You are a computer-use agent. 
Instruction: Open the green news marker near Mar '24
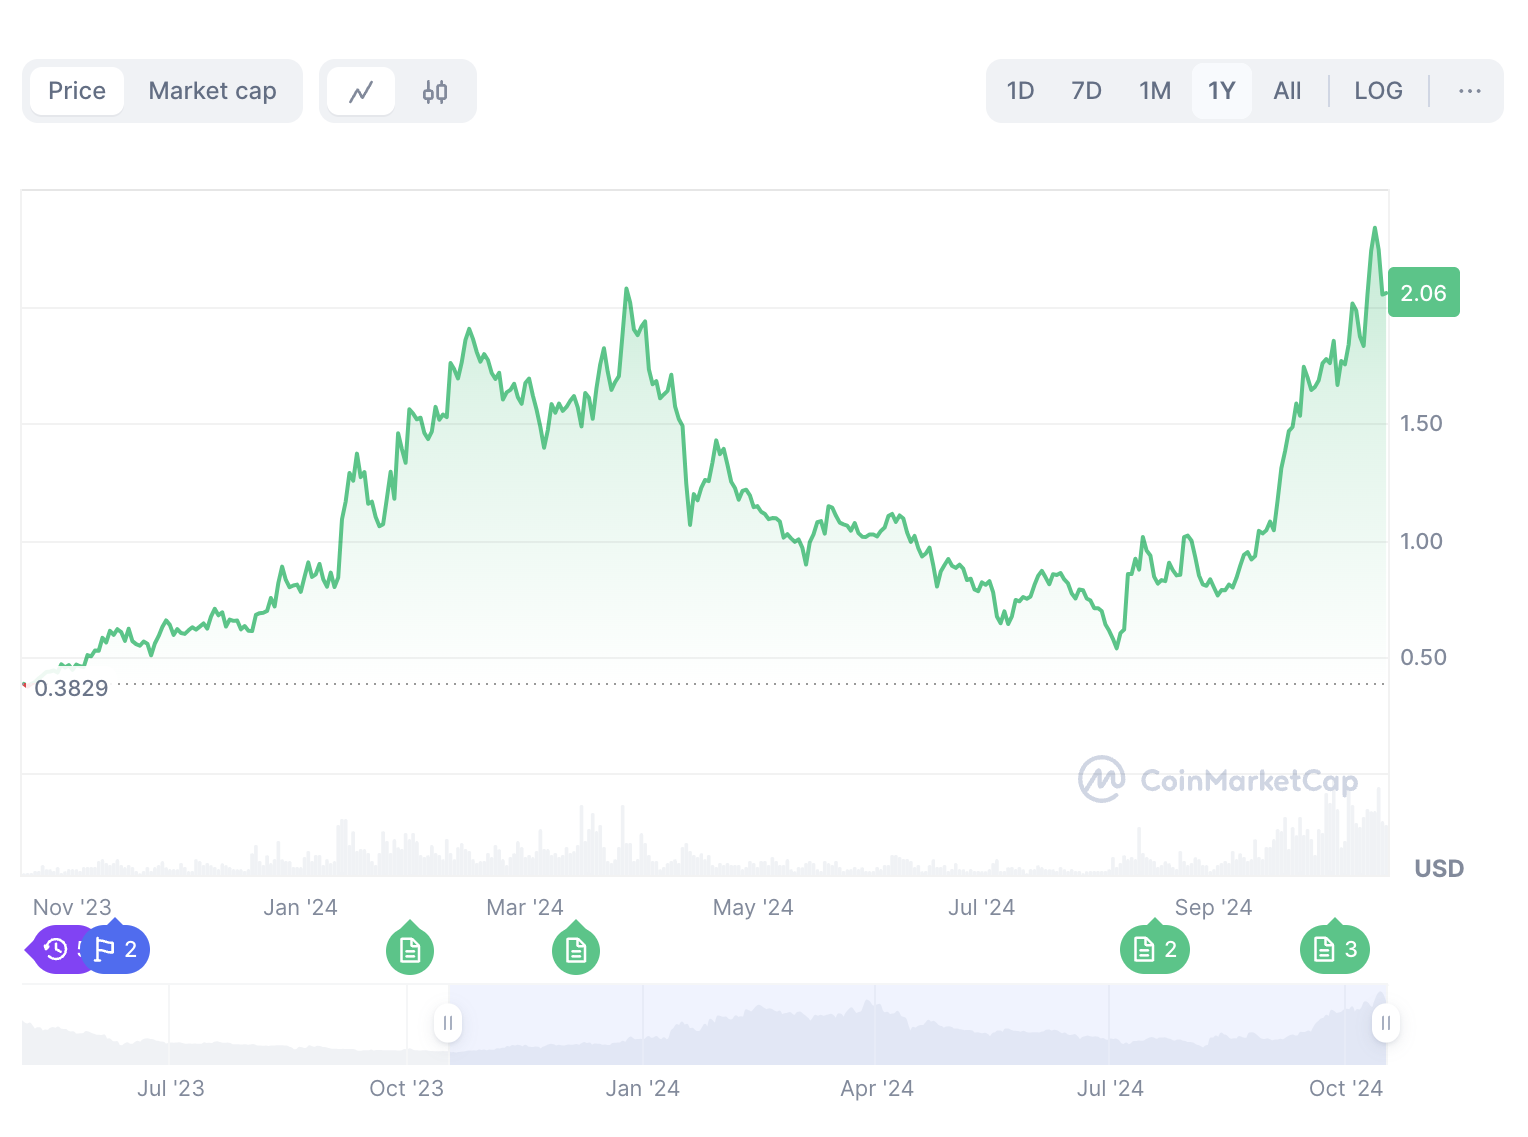(576, 949)
